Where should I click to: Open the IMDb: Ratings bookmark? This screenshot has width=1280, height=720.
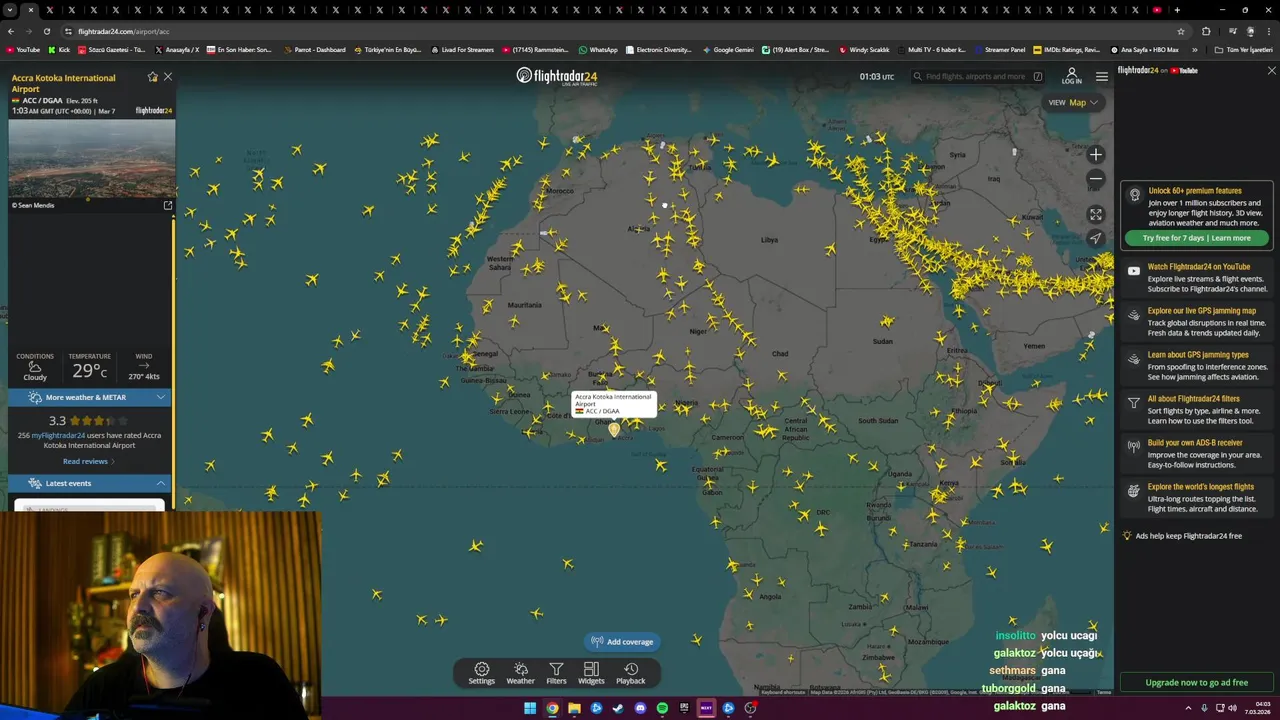(1067, 50)
